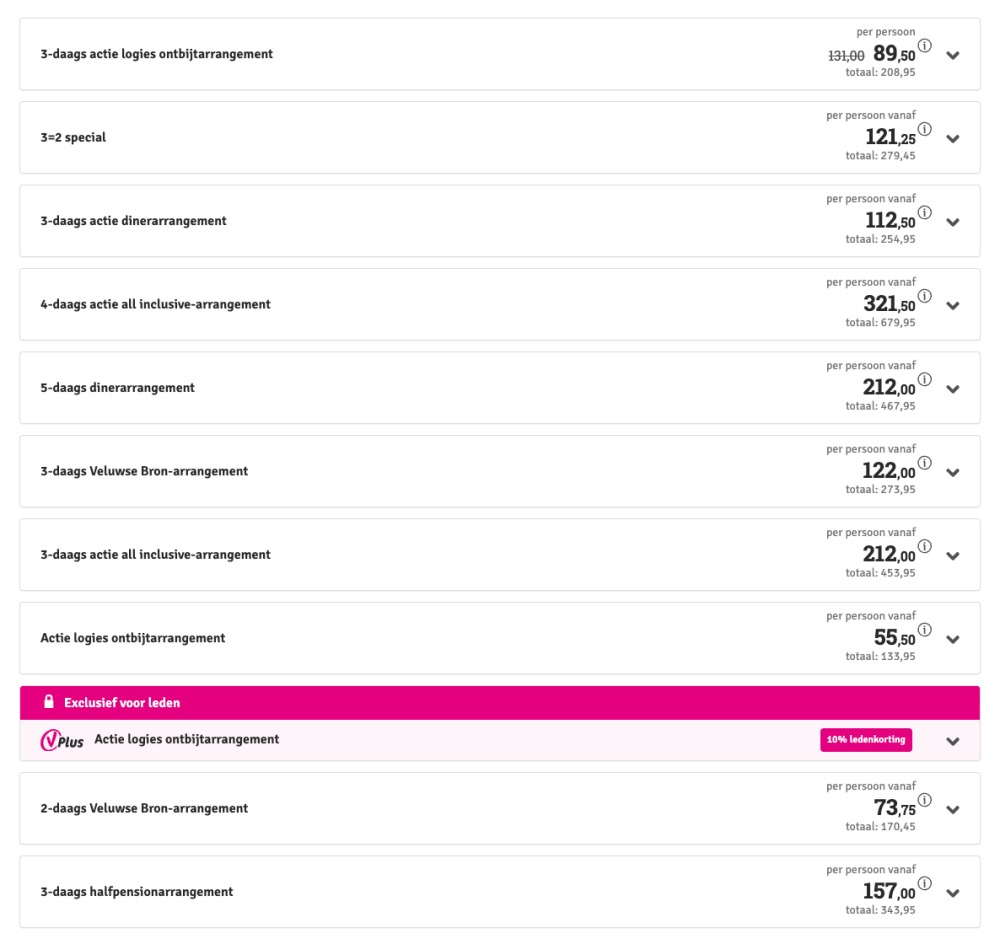Viewport: 1000px width, 944px height.
Task: Click info icon beside 122,00 price
Action: click(924, 463)
